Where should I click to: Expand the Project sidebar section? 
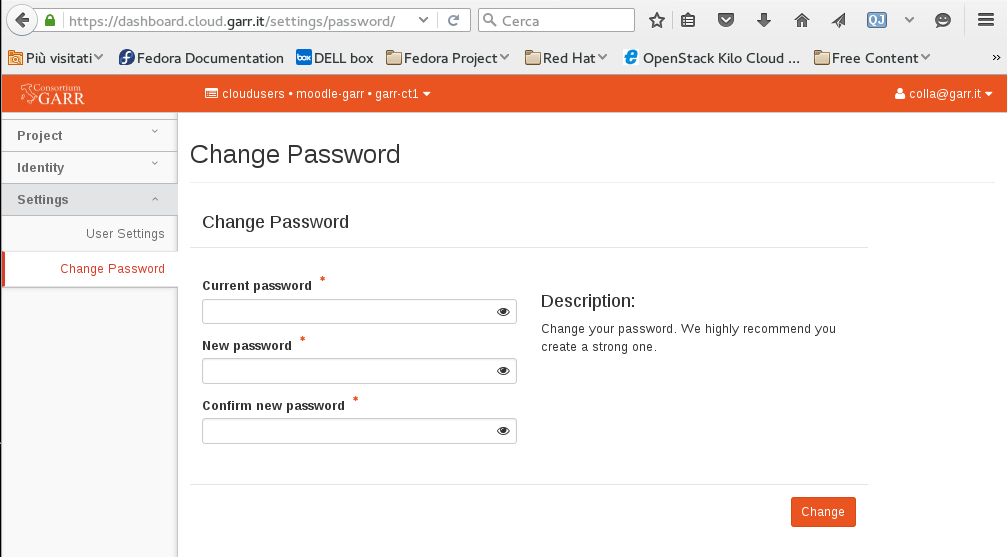(x=88, y=136)
